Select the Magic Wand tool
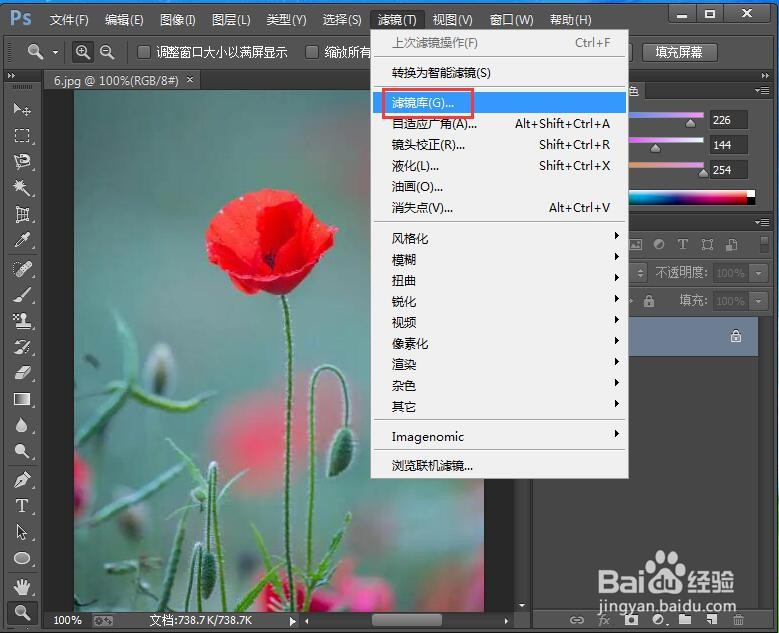779x633 pixels. (22, 188)
